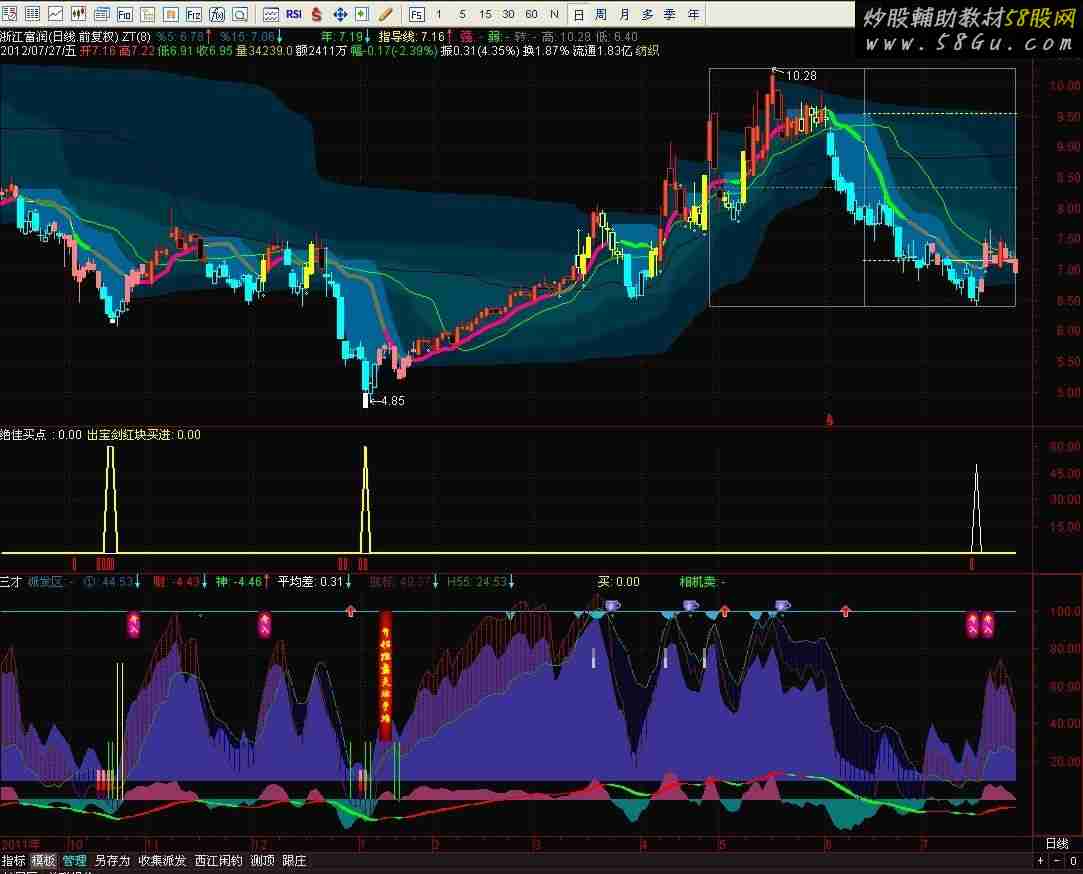Open the f(x) formula manager icon
Image resolution: width=1083 pixels, height=874 pixels.
[x=217, y=14]
